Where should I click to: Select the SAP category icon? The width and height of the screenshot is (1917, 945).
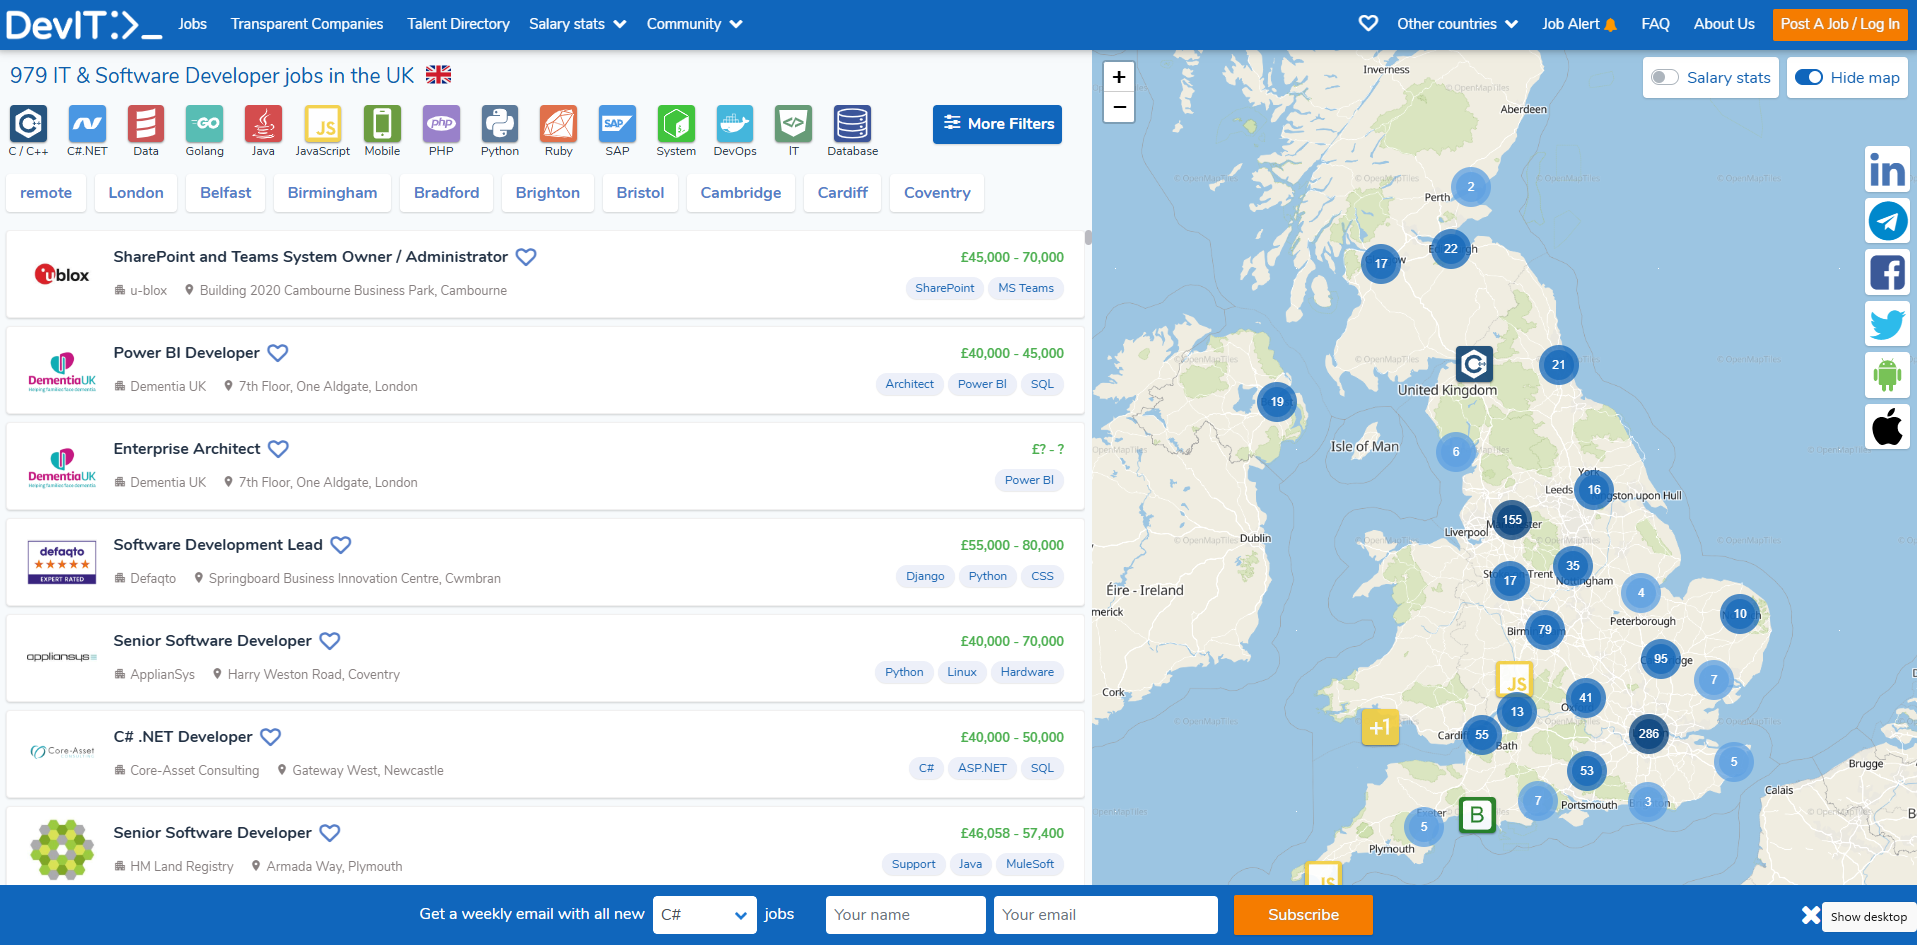617,124
